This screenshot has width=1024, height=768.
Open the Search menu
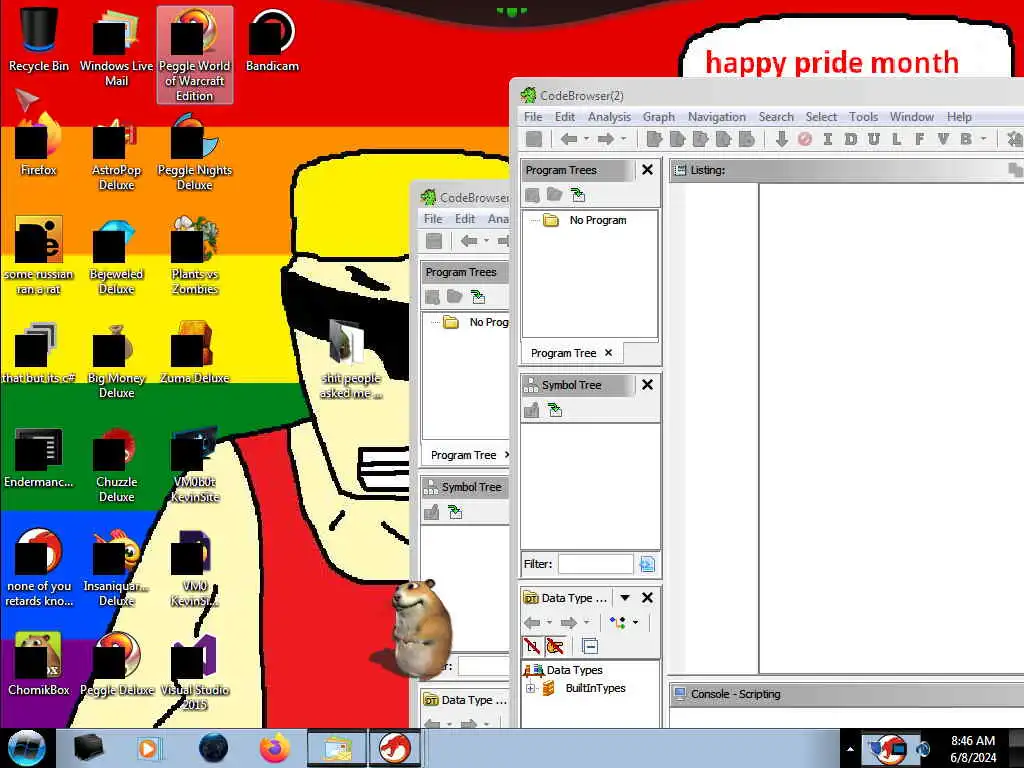tap(776, 117)
